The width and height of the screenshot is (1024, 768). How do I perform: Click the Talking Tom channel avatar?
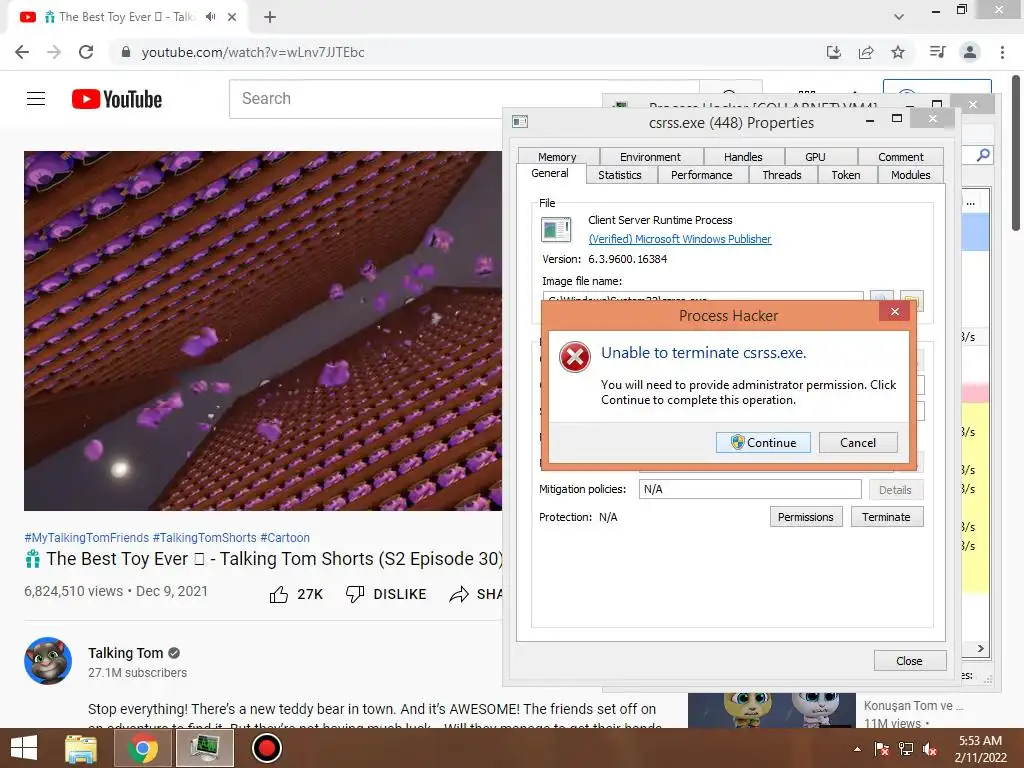[x=48, y=661]
